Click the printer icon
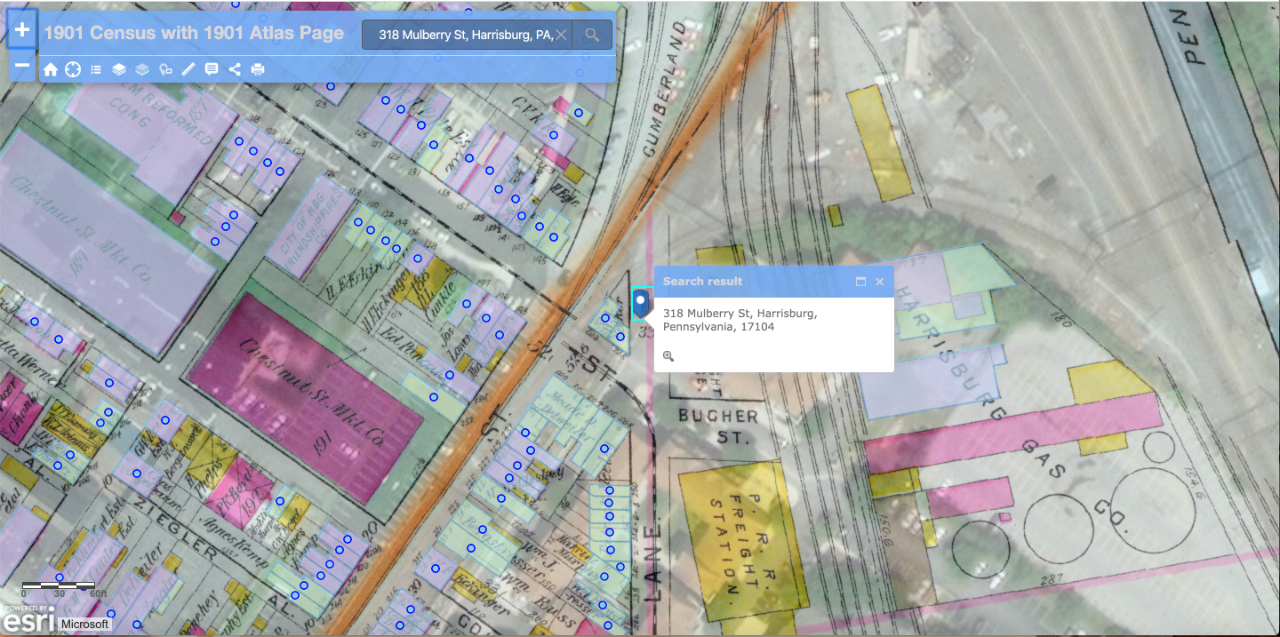Screen dimensions: 1280x637 coord(258,69)
